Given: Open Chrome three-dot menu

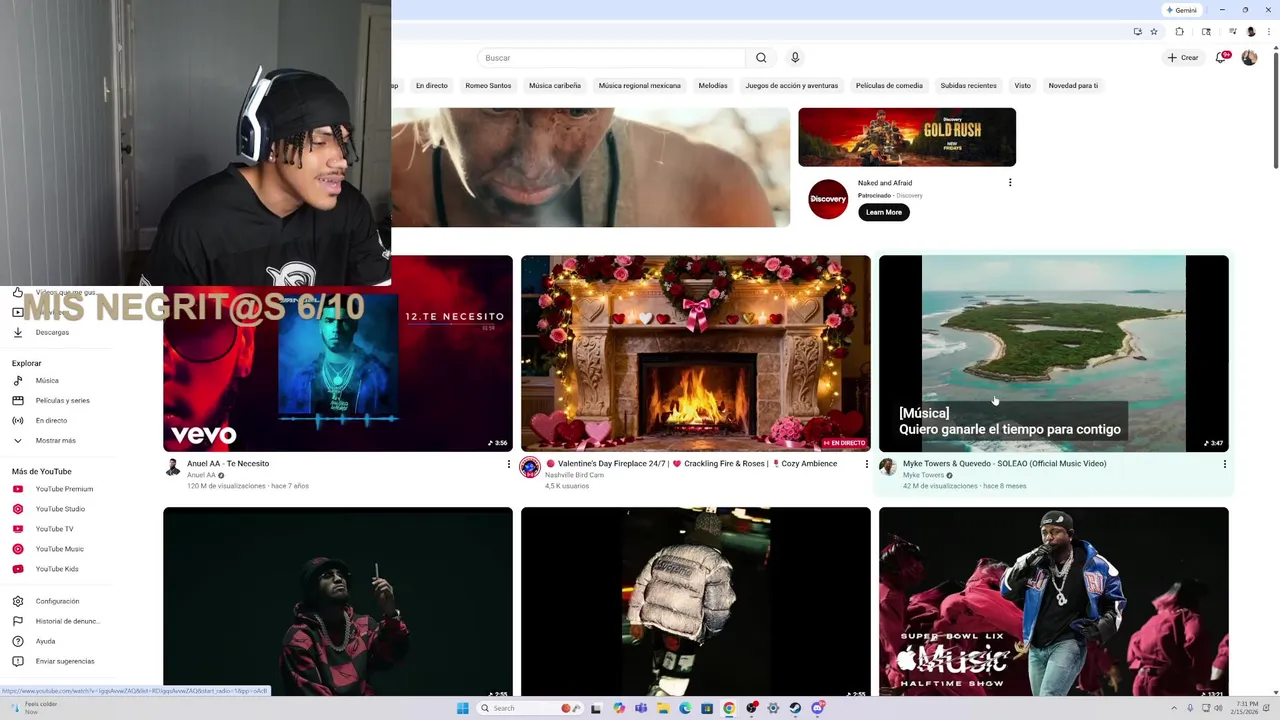Looking at the screenshot, I should coord(1267,32).
